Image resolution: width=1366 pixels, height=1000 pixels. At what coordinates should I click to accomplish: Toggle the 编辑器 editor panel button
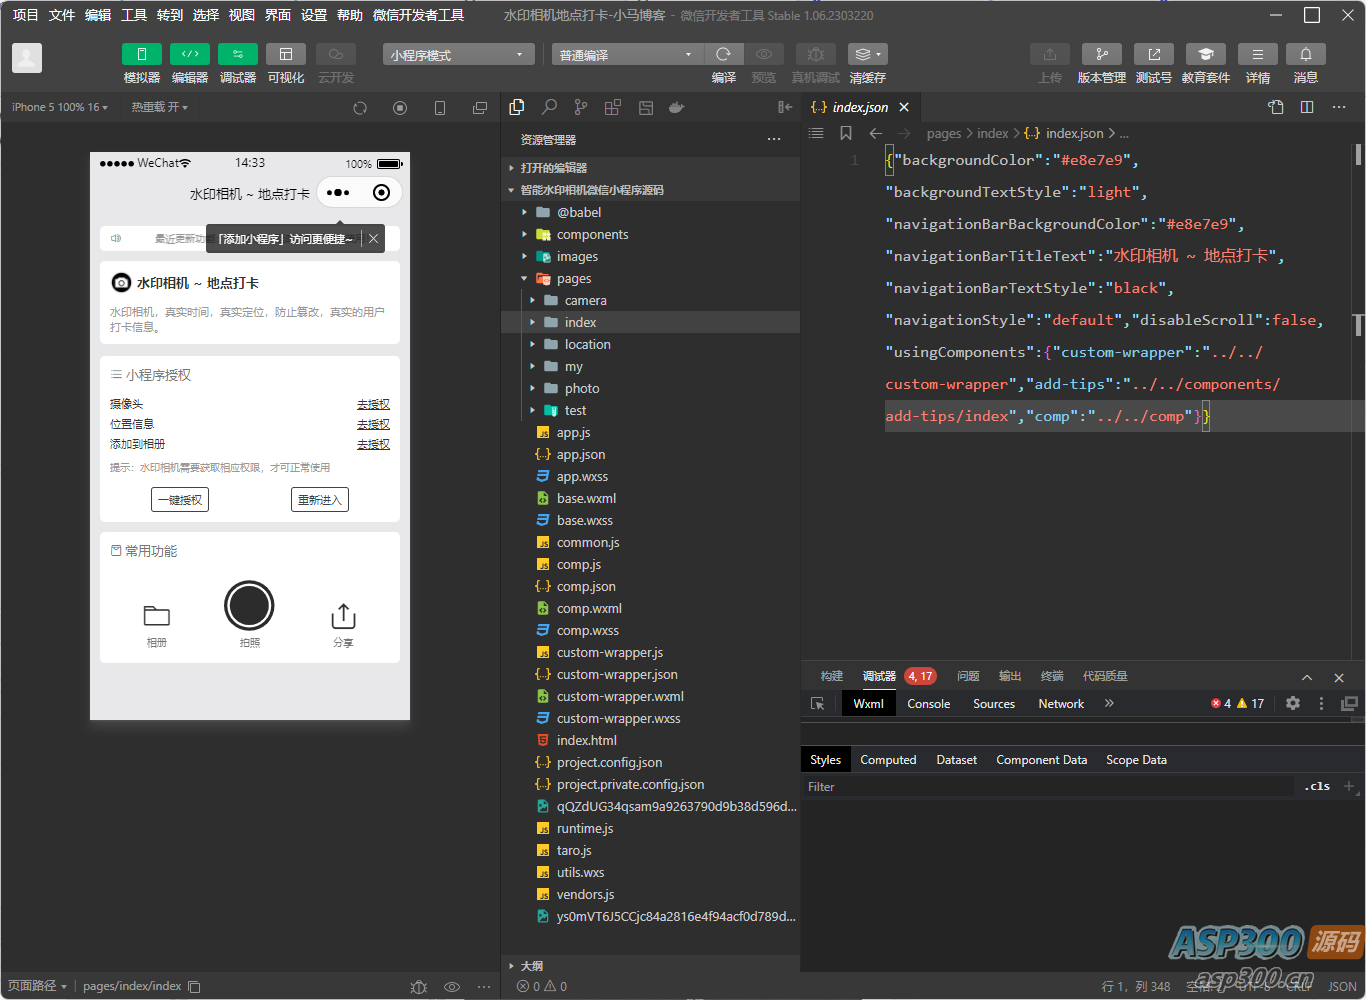click(189, 55)
